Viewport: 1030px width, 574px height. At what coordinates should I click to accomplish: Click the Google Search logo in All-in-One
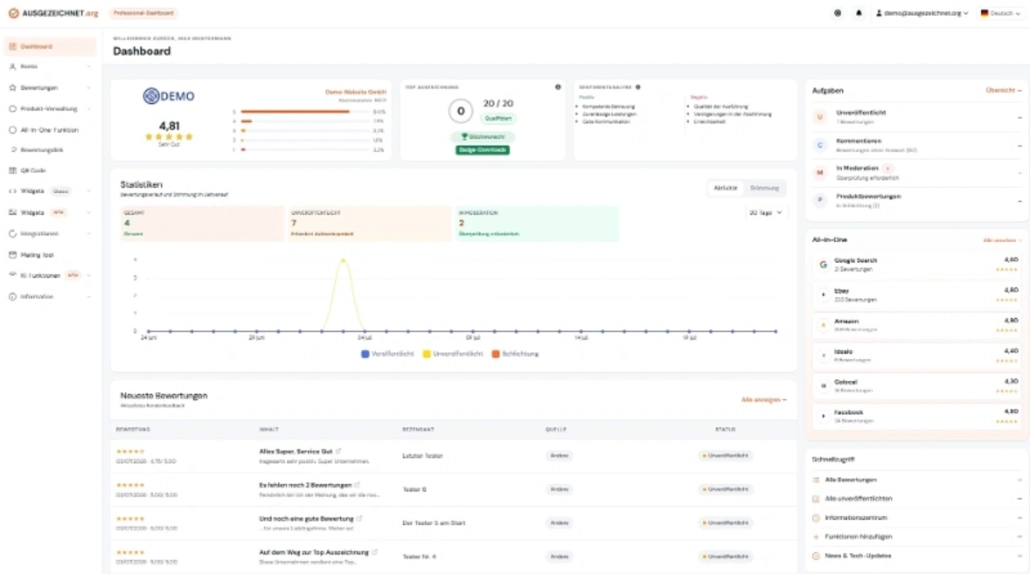[822, 264]
